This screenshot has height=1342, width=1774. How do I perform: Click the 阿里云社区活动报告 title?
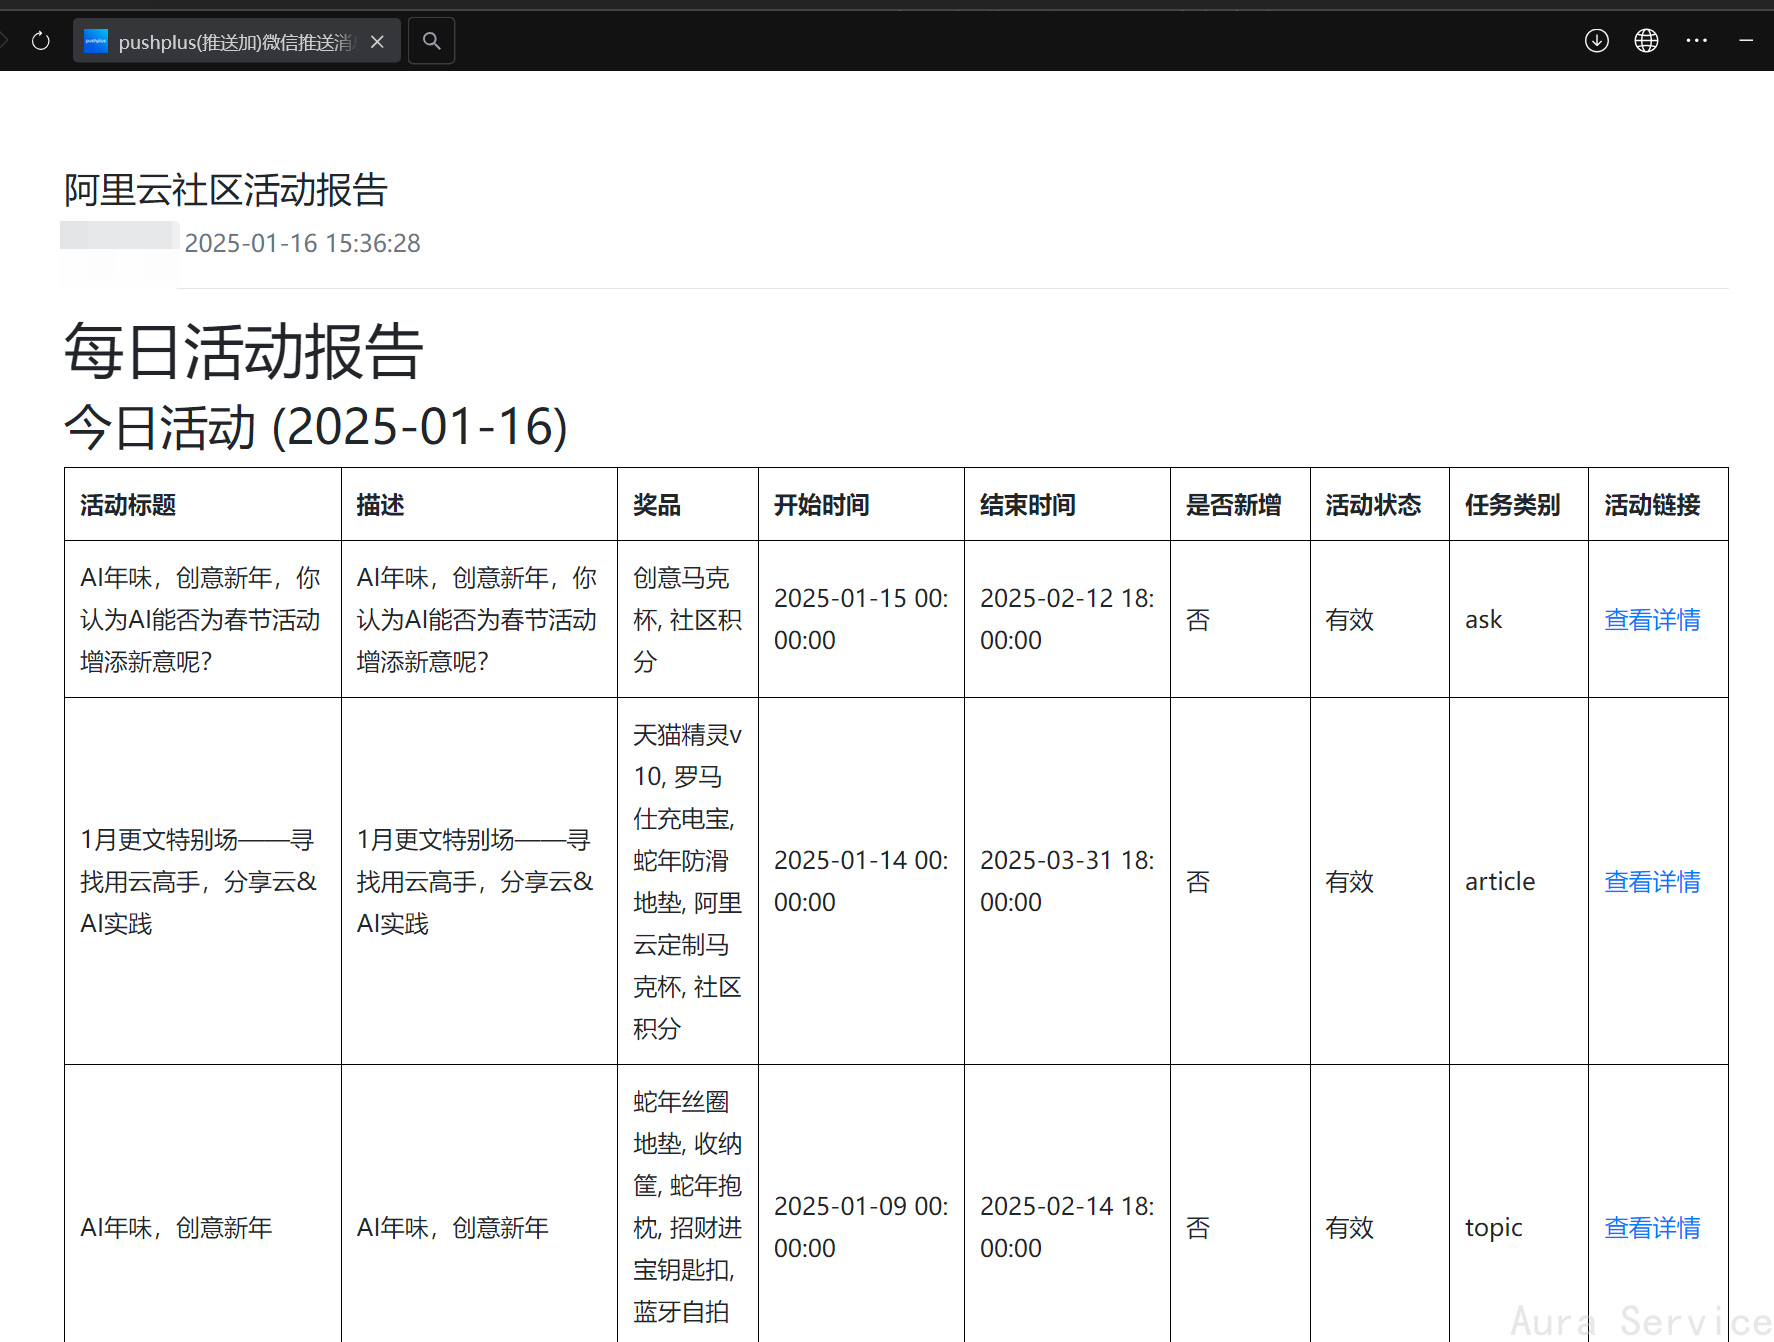pos(226,190)
